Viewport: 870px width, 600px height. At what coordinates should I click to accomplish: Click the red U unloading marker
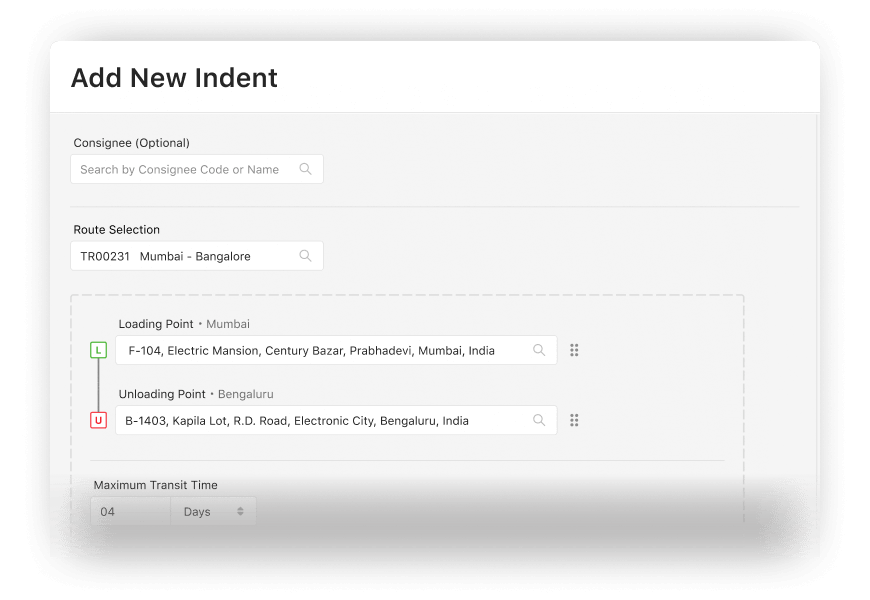click(x=99, y=420)
